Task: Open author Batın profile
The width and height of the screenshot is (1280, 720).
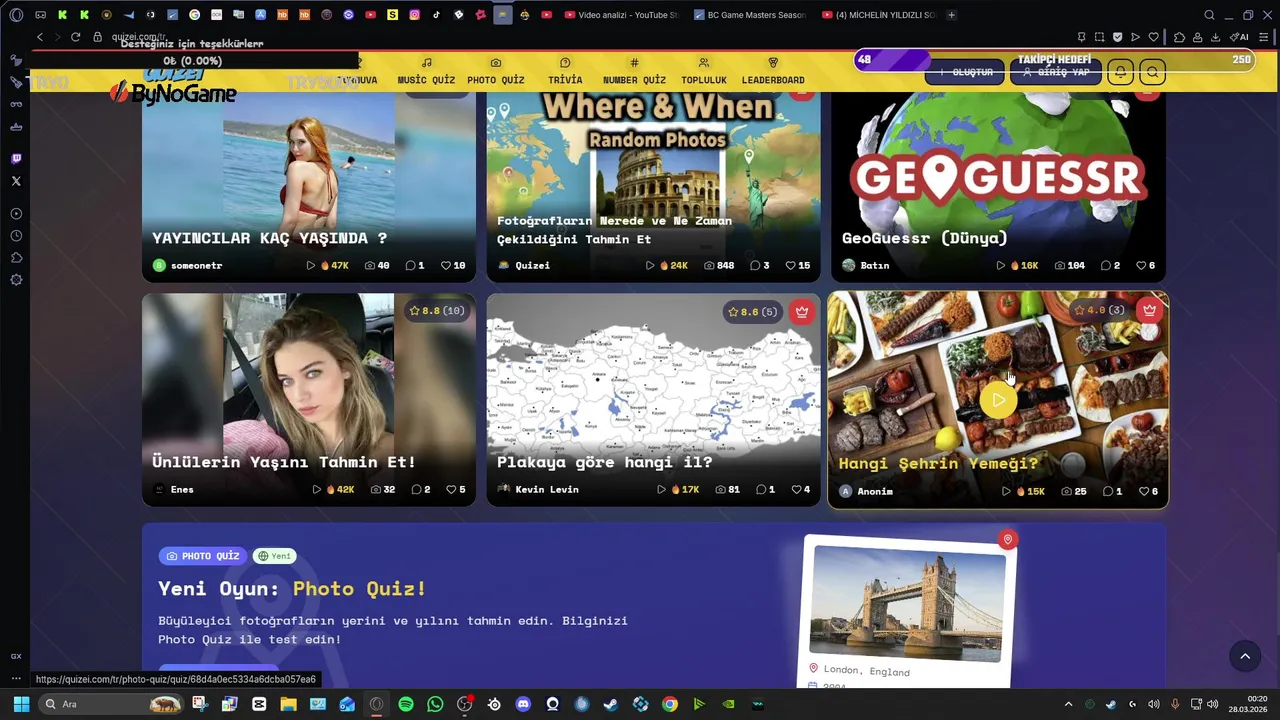Action: pos(865,265)
